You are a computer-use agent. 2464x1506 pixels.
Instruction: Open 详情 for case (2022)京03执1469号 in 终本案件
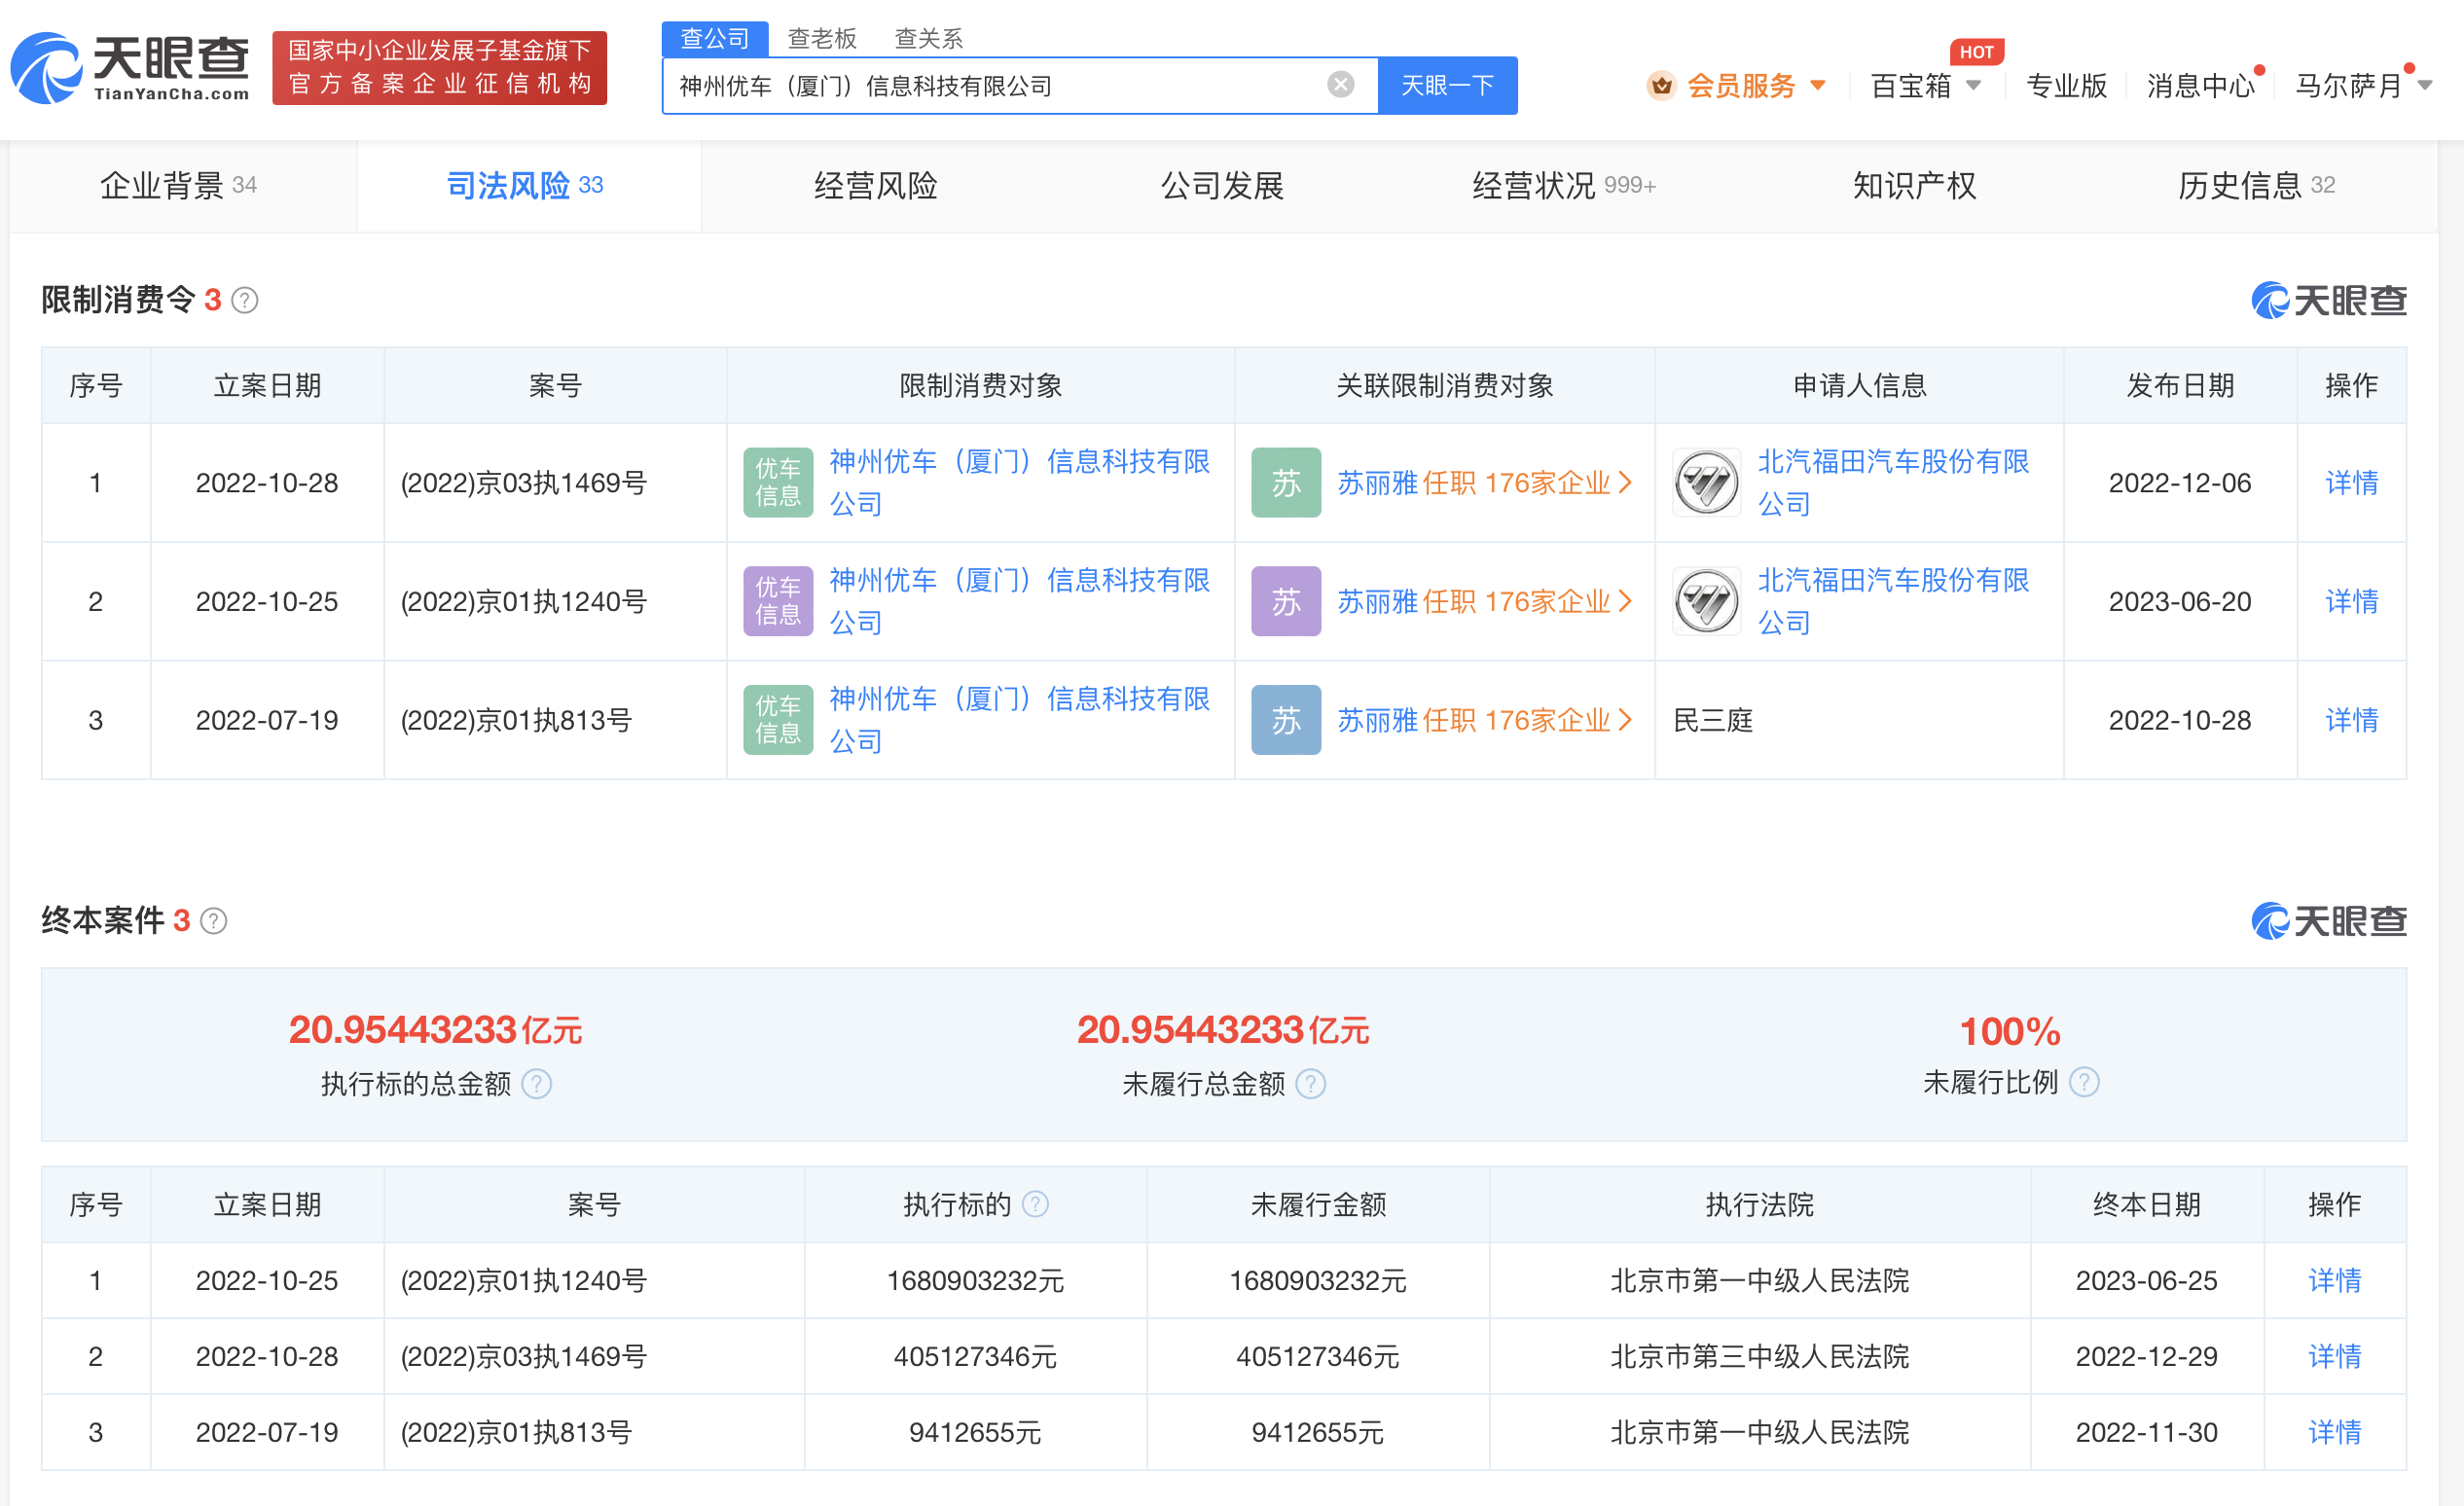click(x=2334, y=1356)
